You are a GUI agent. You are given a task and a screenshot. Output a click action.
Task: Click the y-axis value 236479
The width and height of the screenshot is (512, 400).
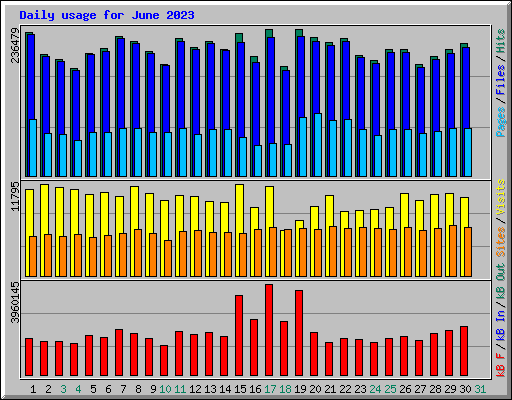[15, 45]
